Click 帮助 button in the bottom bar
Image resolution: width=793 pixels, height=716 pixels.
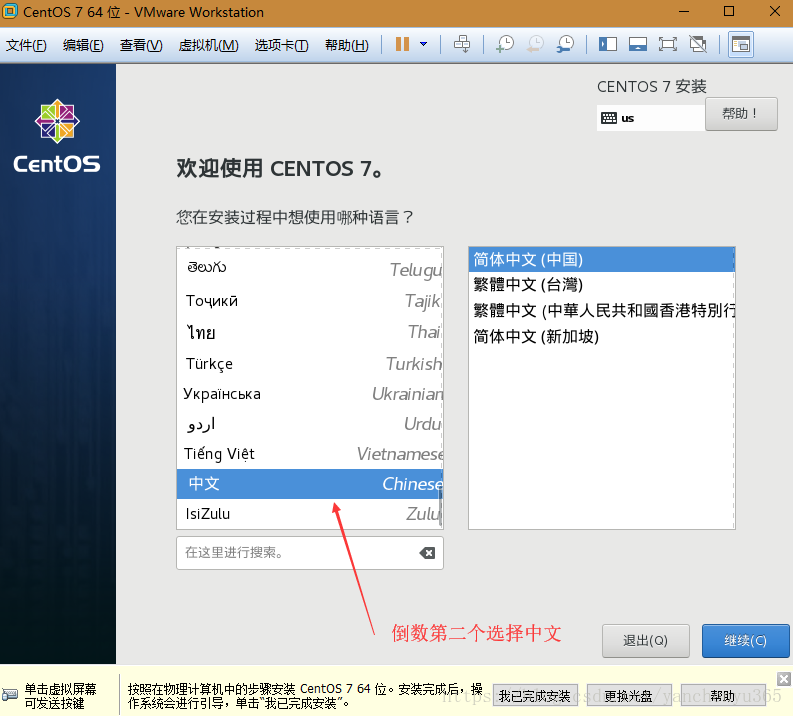[722, 696]
